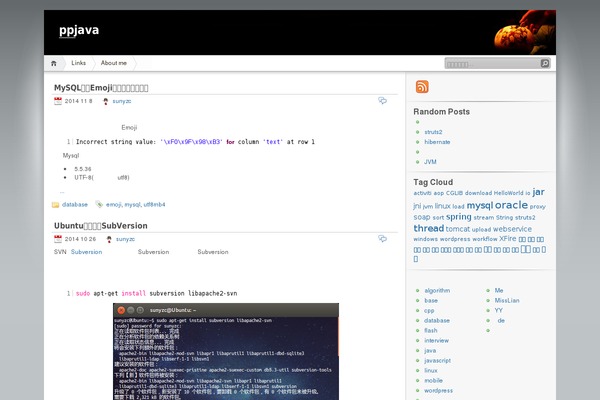Open comments bubble on MySQL Emoji post

point(382,101)
